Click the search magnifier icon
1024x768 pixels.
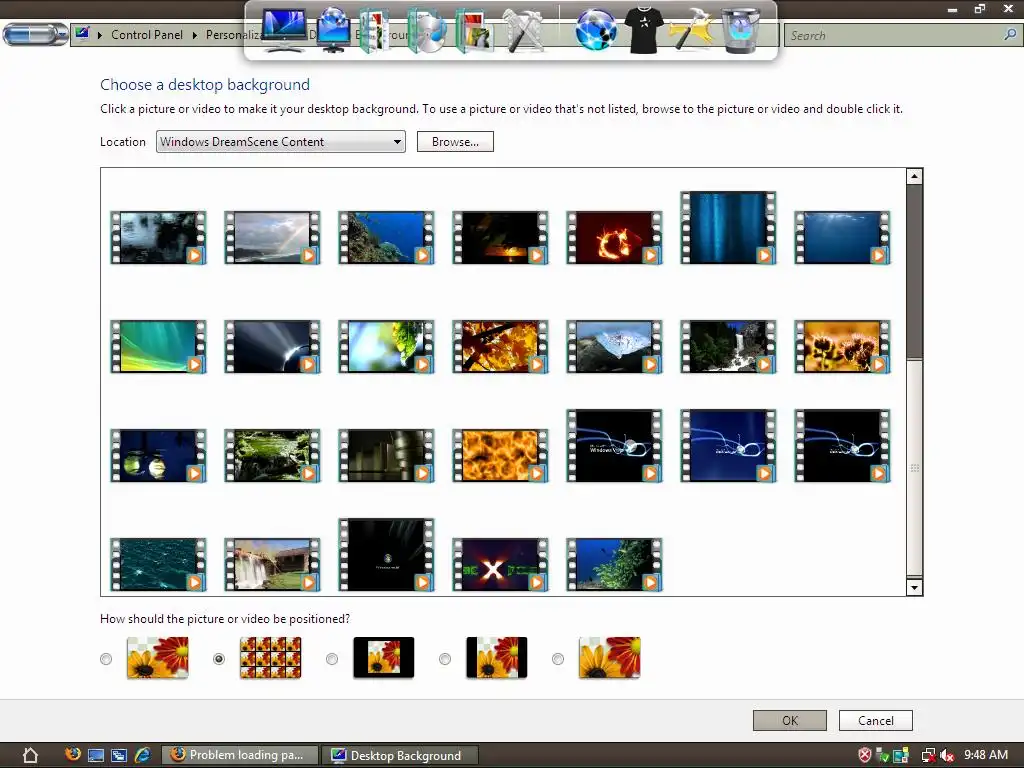click(x=1010, y=35)
